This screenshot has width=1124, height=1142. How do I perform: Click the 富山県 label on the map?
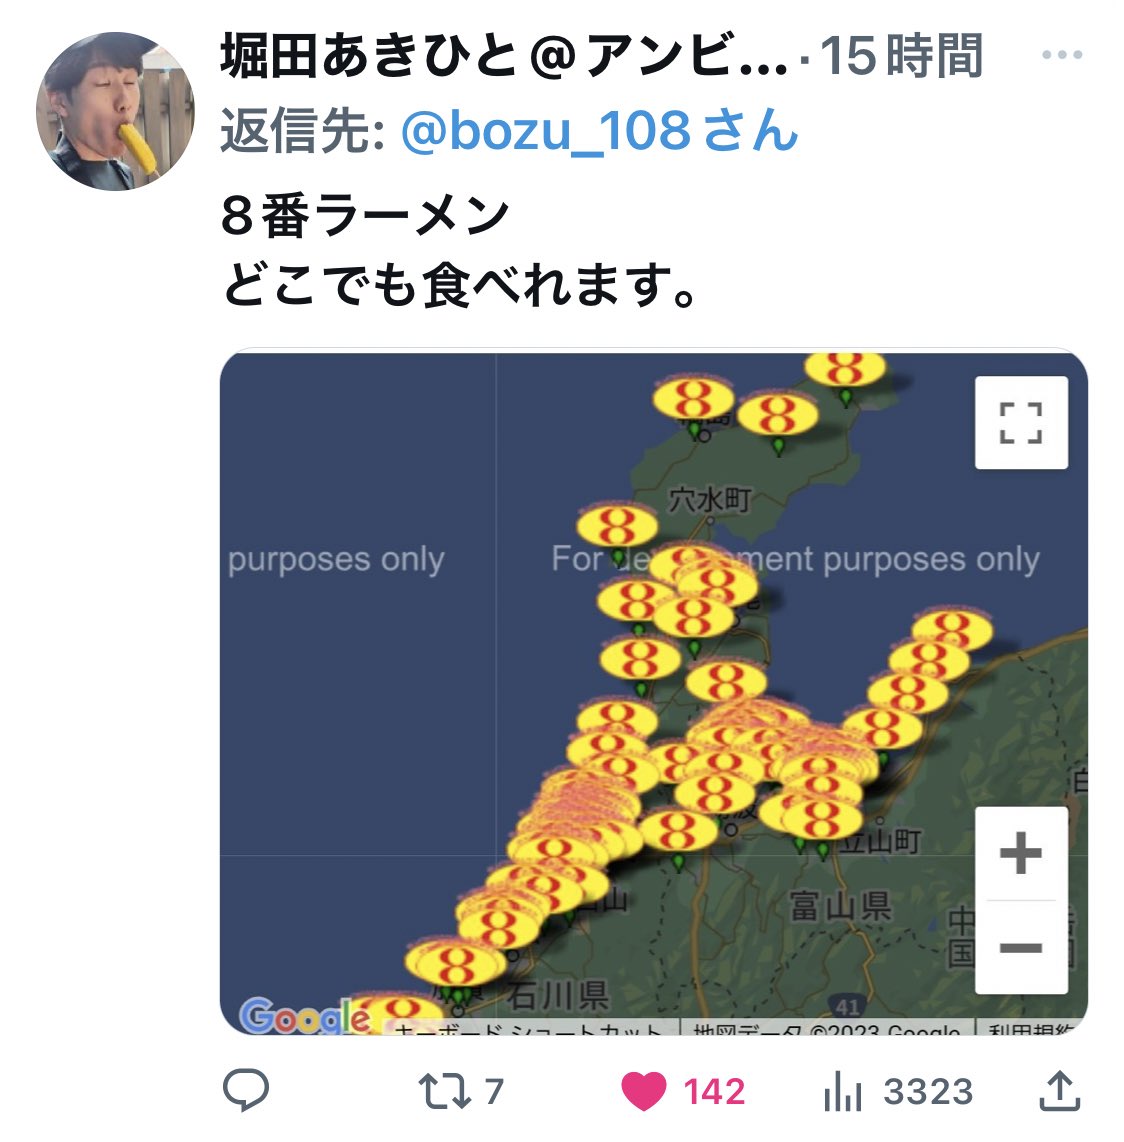click(x=841, y=907)
